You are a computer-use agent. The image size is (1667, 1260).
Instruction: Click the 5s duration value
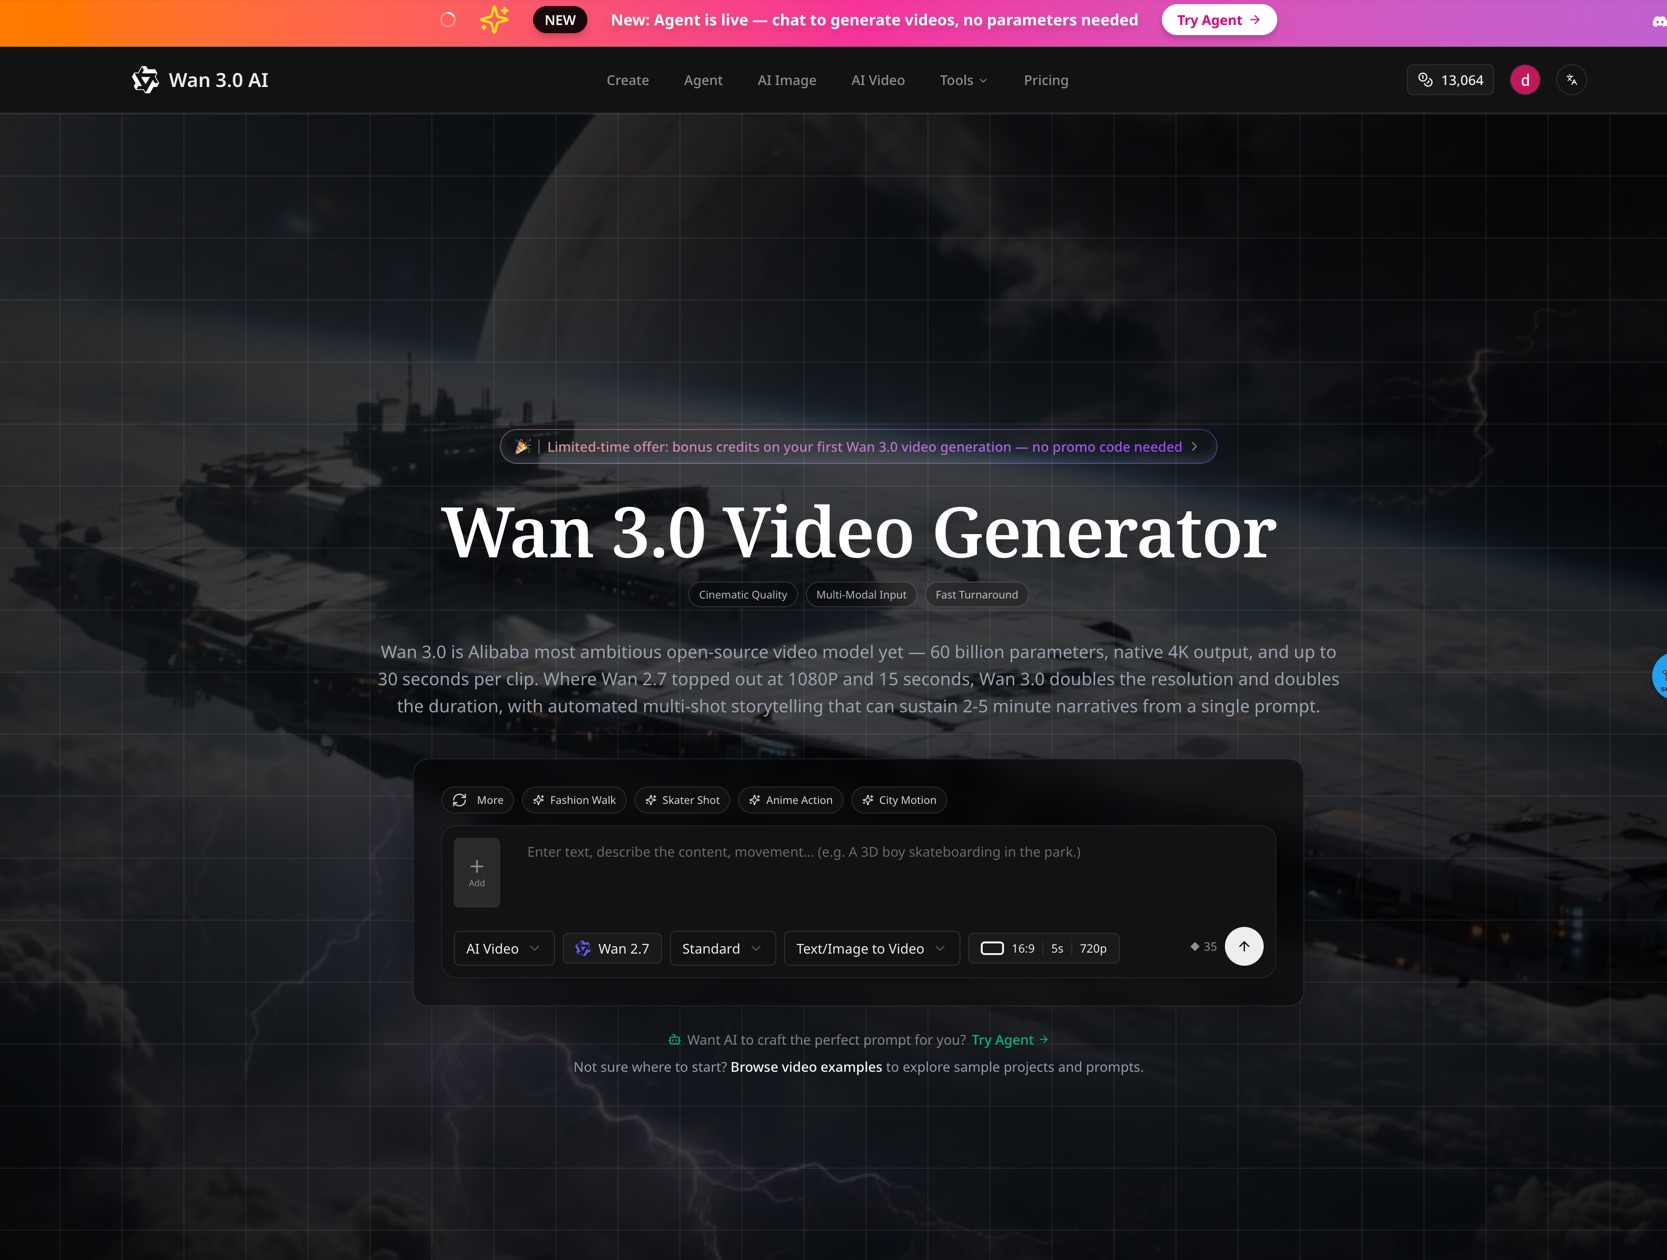1057,948
